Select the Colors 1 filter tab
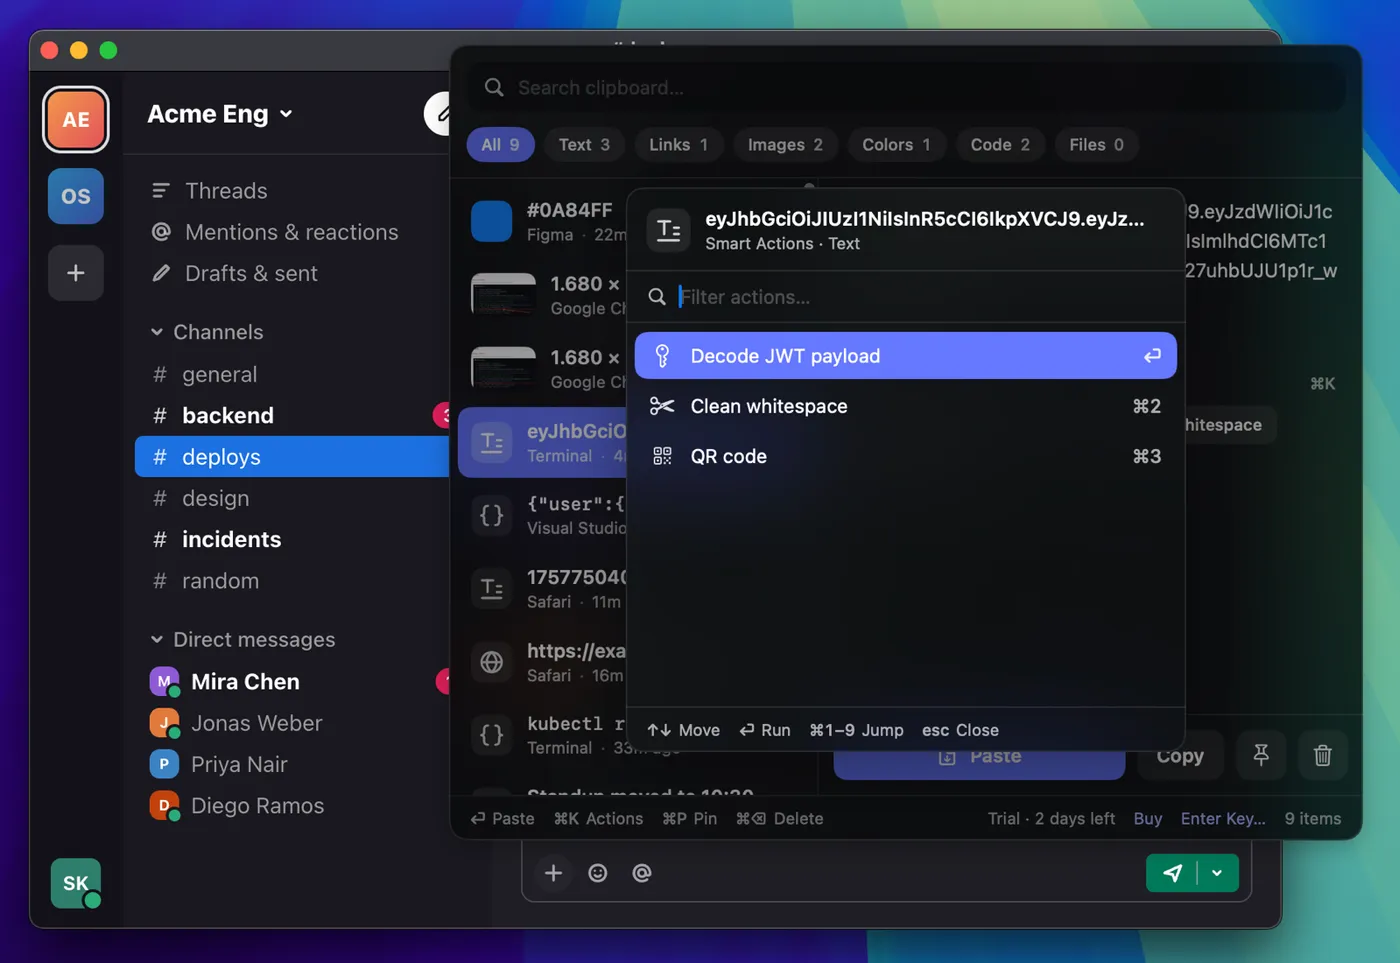Image resolution: width=1400 pixels, height=963 pixels. click(x=896, y=145)
